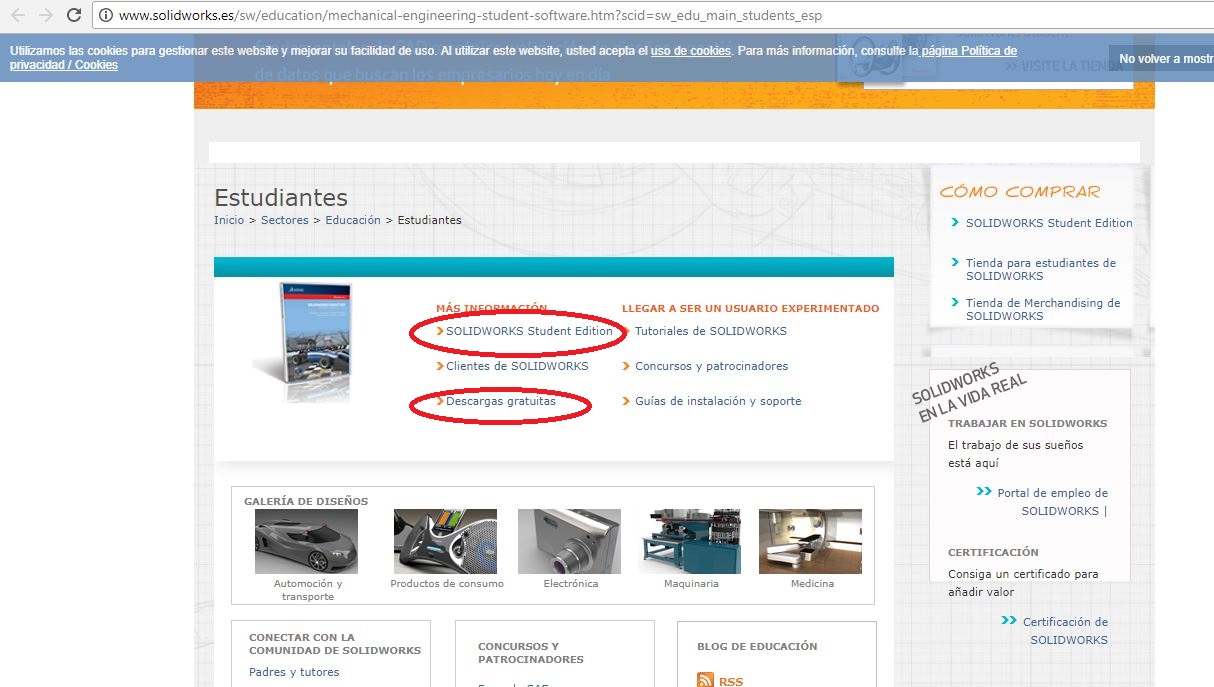The width and height of the screenshot is (1214, 687).
Task: Open the Padres y tutores link
Action: [x=294, y=672]
